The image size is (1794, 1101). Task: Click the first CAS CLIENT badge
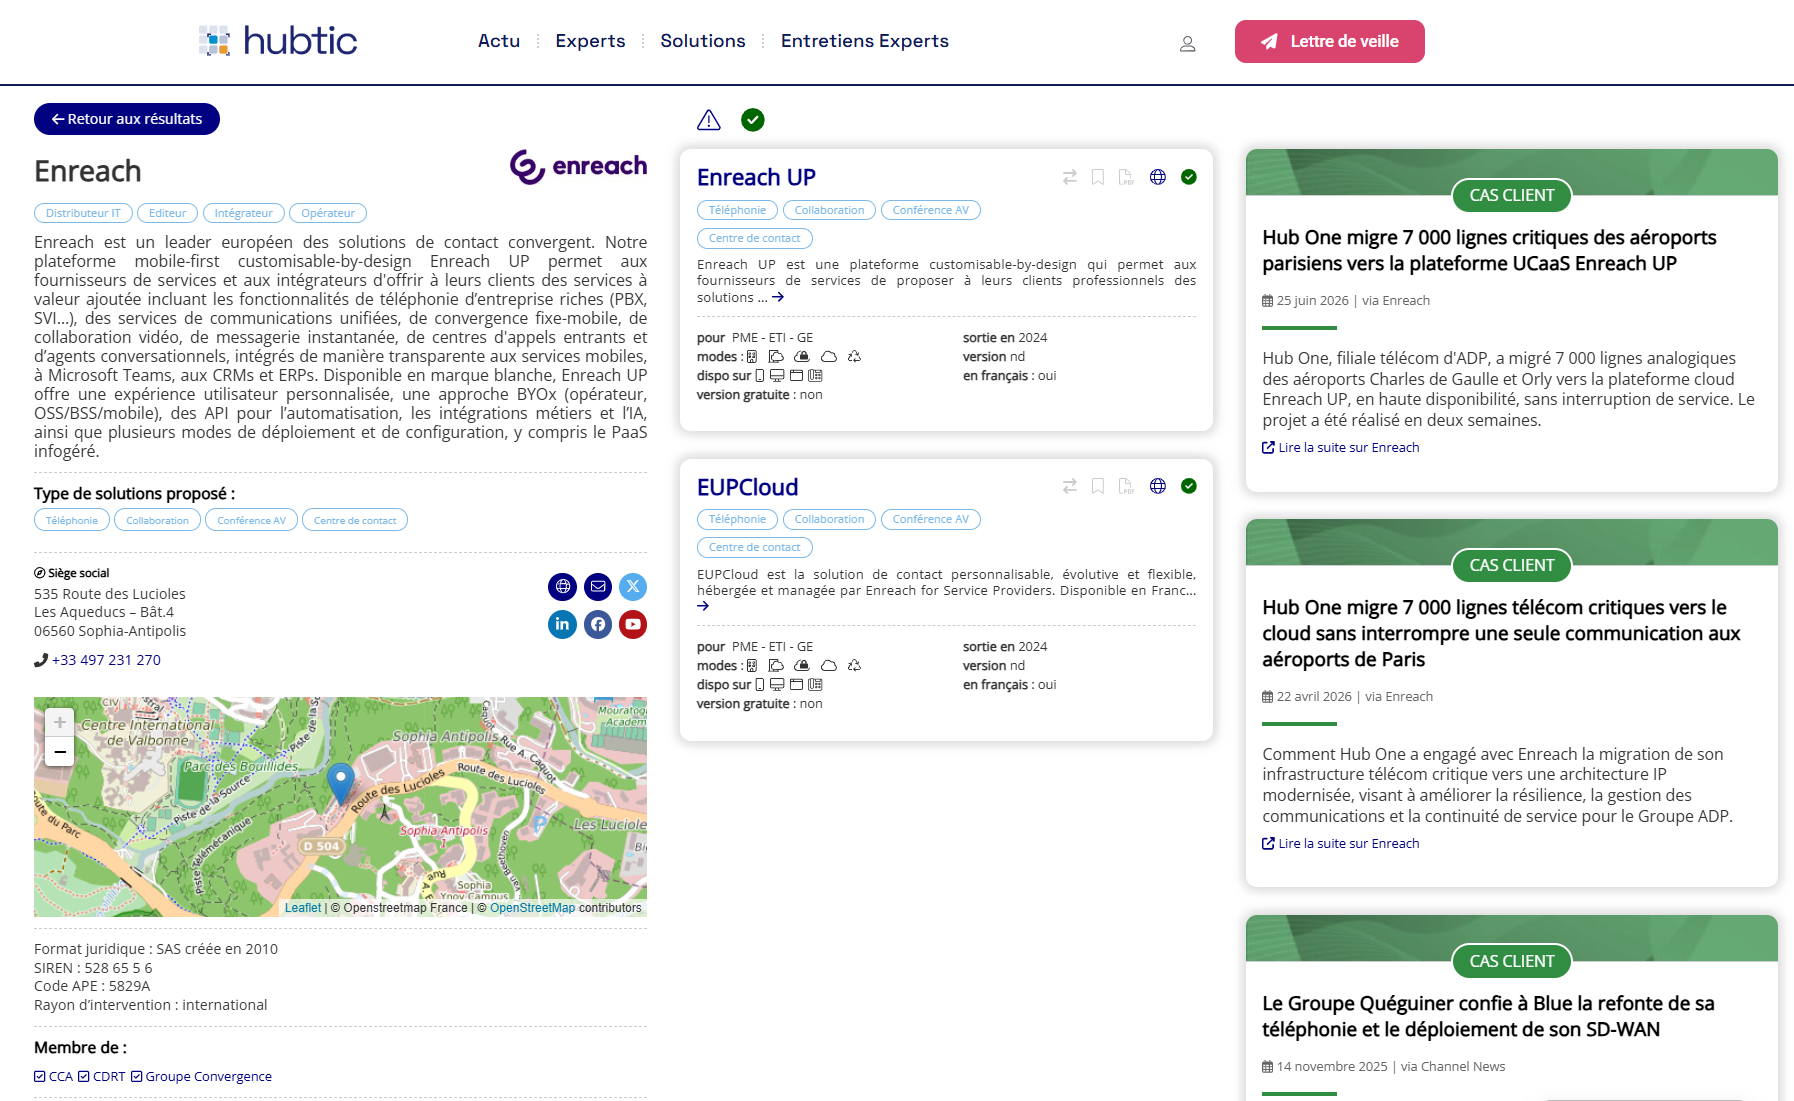[x=1512, y=196]
